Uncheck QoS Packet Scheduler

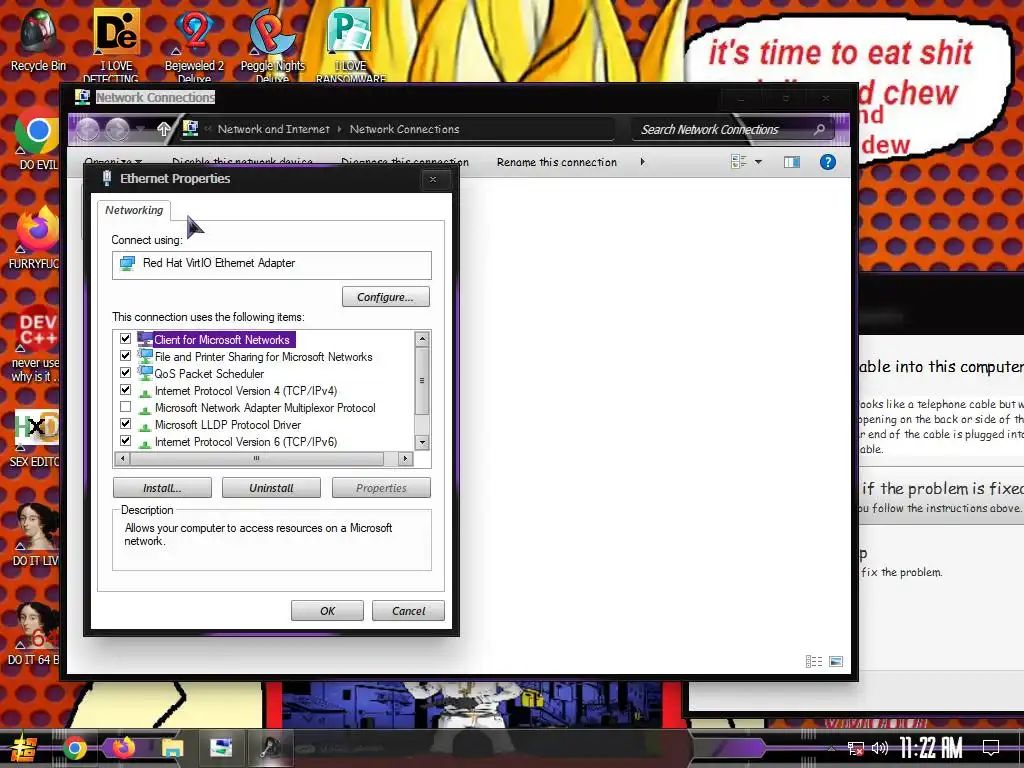125,372
